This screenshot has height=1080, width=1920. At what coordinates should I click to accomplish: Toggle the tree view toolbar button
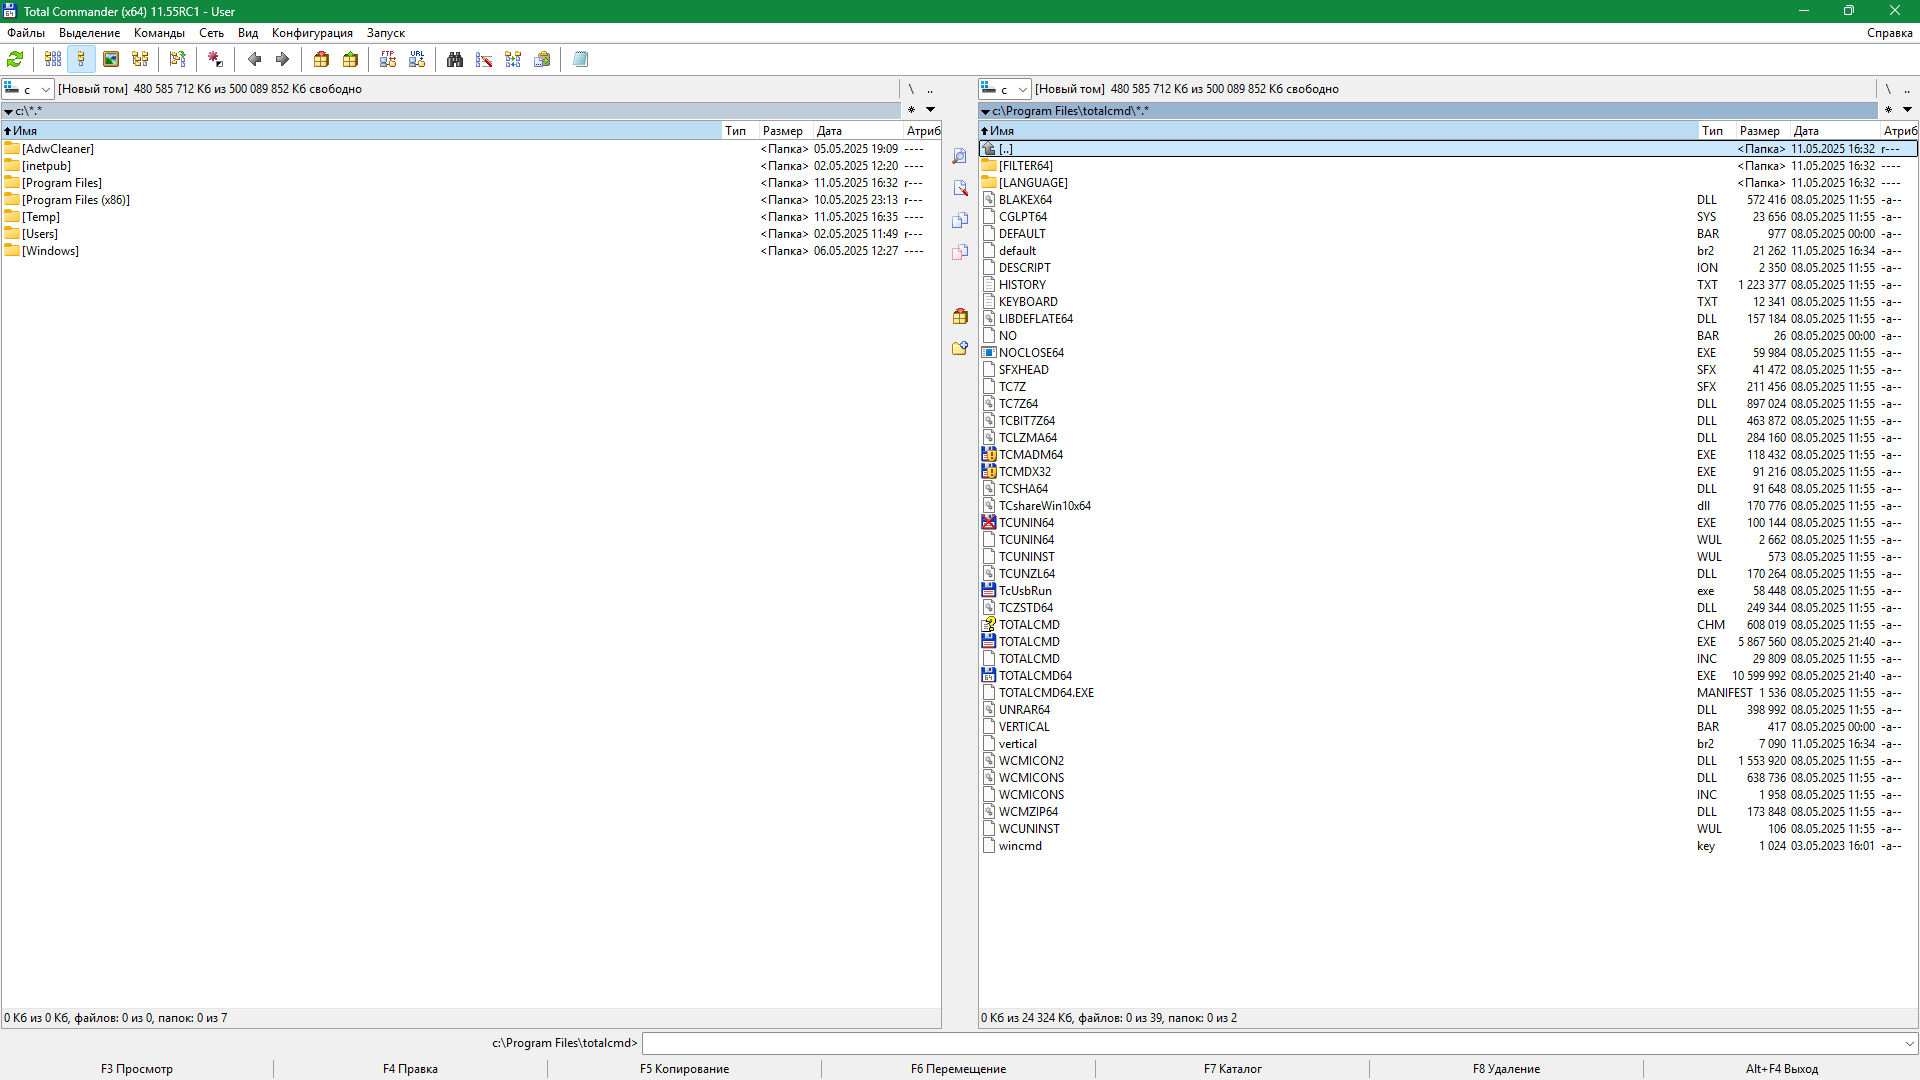[140, 60]
